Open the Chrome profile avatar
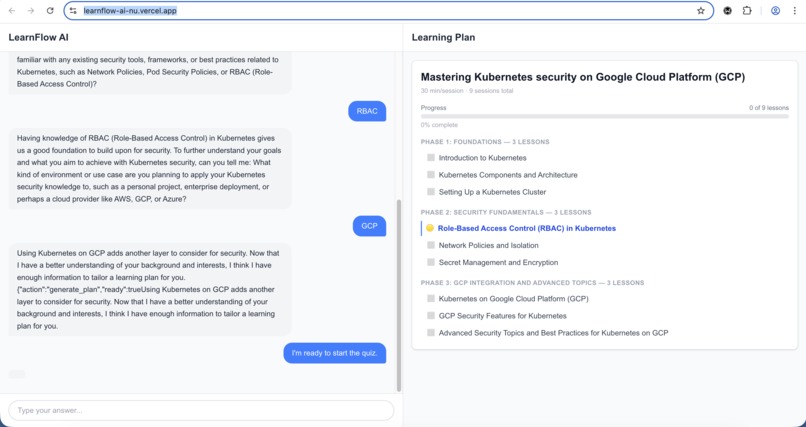 click(x=775, y=10)
